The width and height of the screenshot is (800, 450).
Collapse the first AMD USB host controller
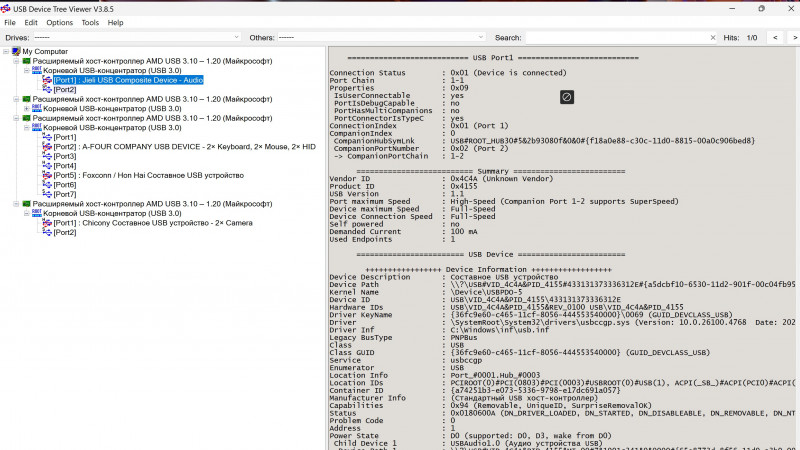pyautogui.click(x=16, y=61)
